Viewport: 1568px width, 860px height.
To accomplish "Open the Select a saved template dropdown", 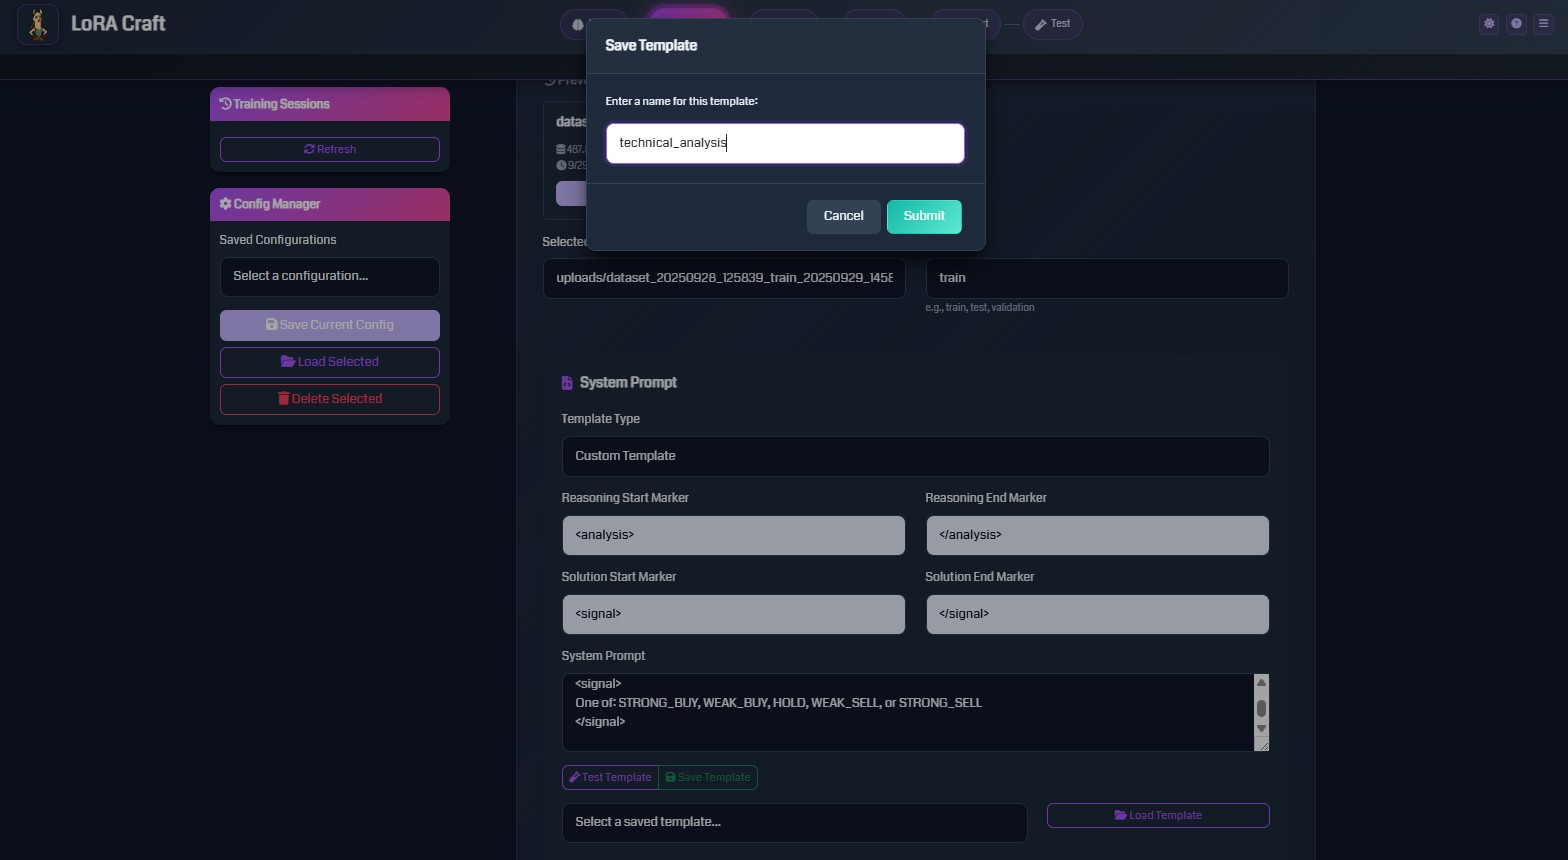I will (794, 822).
